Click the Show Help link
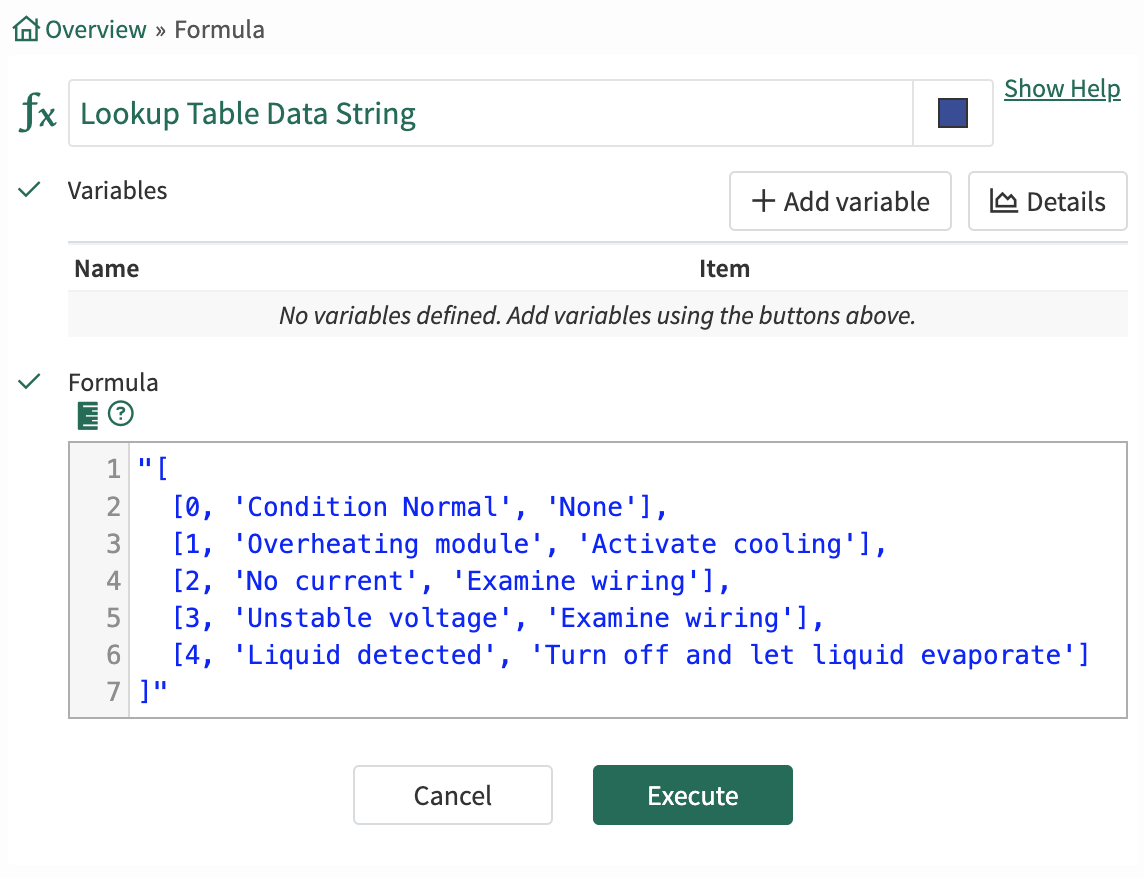Screen dimensions: 1144x878 pyautogui.click(x=1062, y=89)
